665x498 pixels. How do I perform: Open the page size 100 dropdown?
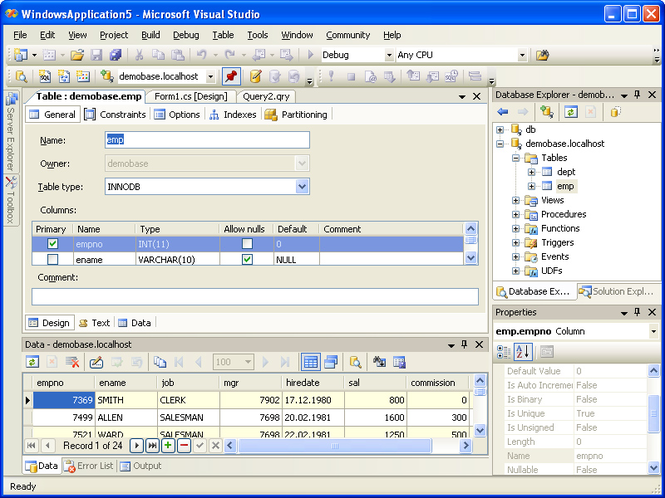coord(248,362)
